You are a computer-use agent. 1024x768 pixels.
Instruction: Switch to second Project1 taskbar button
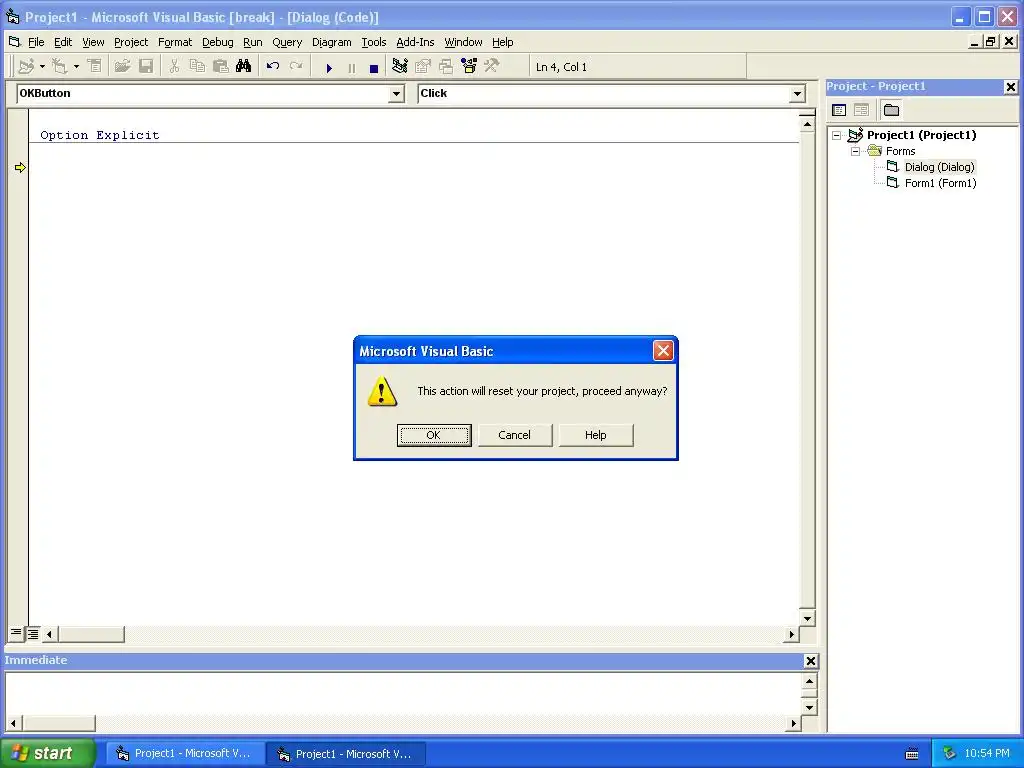pyautogui.click(x=346, y=754)
